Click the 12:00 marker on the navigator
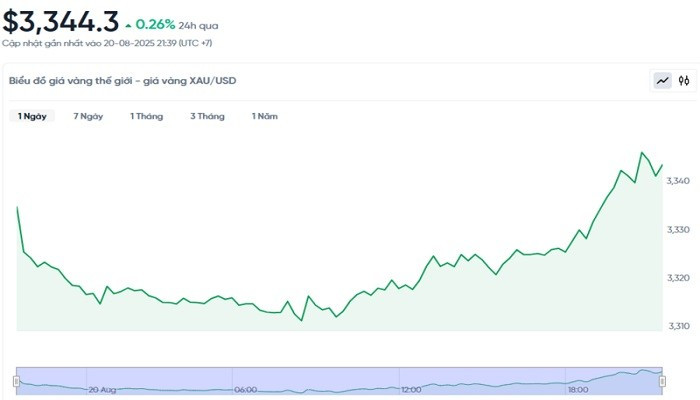Screen dimensions: 700x400 tap(410, 389)
